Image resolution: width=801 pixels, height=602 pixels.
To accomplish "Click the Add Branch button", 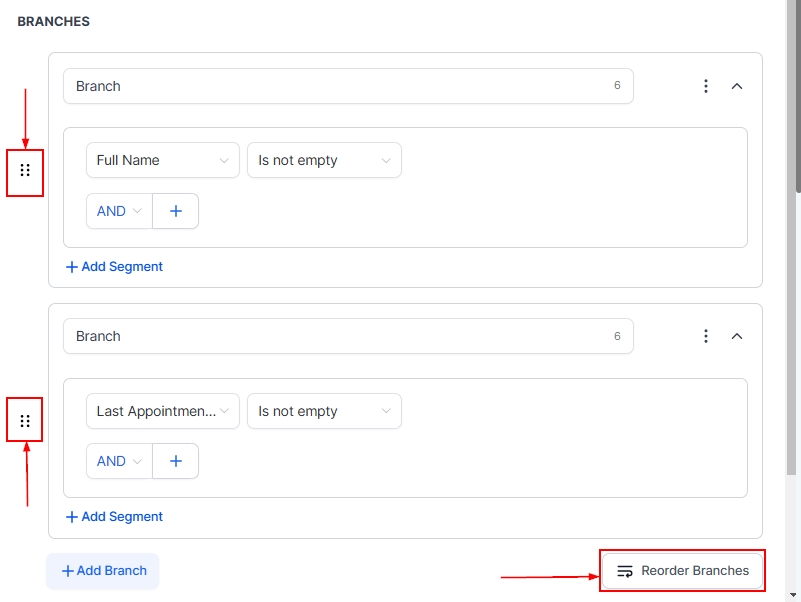I will pos(103,571).
